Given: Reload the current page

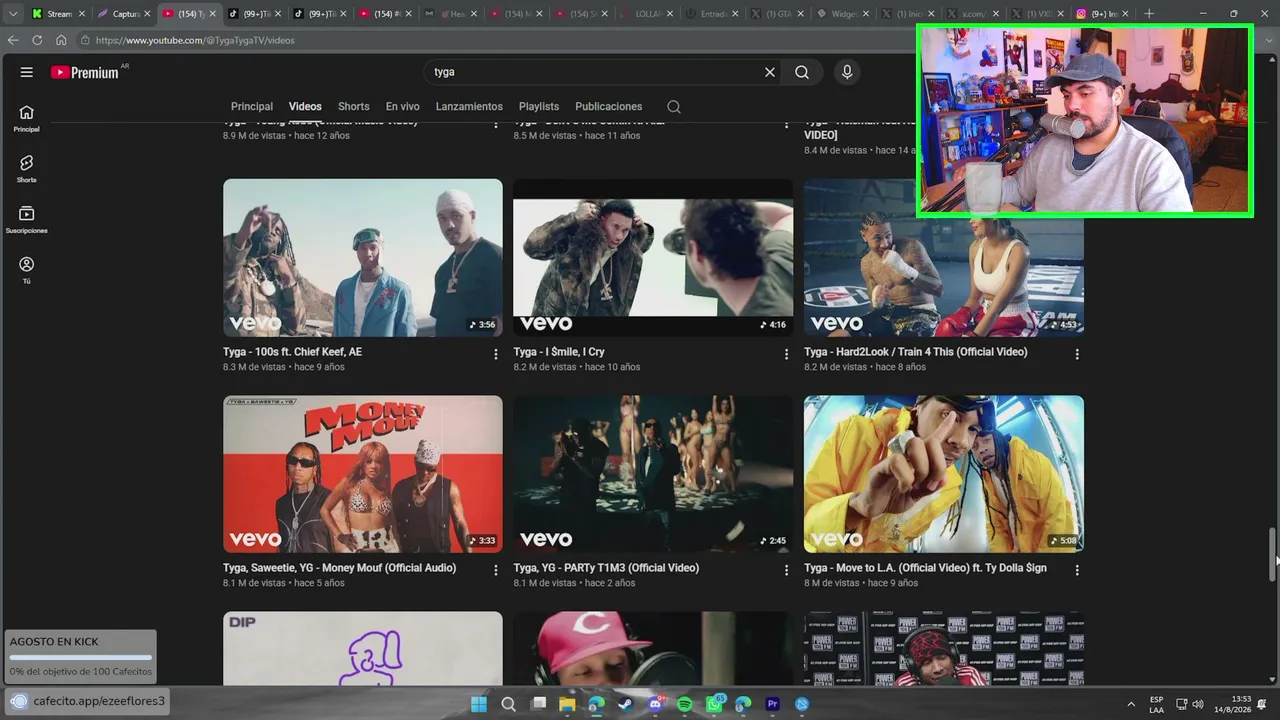Looking at the screenshot, I should tap(37, 40).
